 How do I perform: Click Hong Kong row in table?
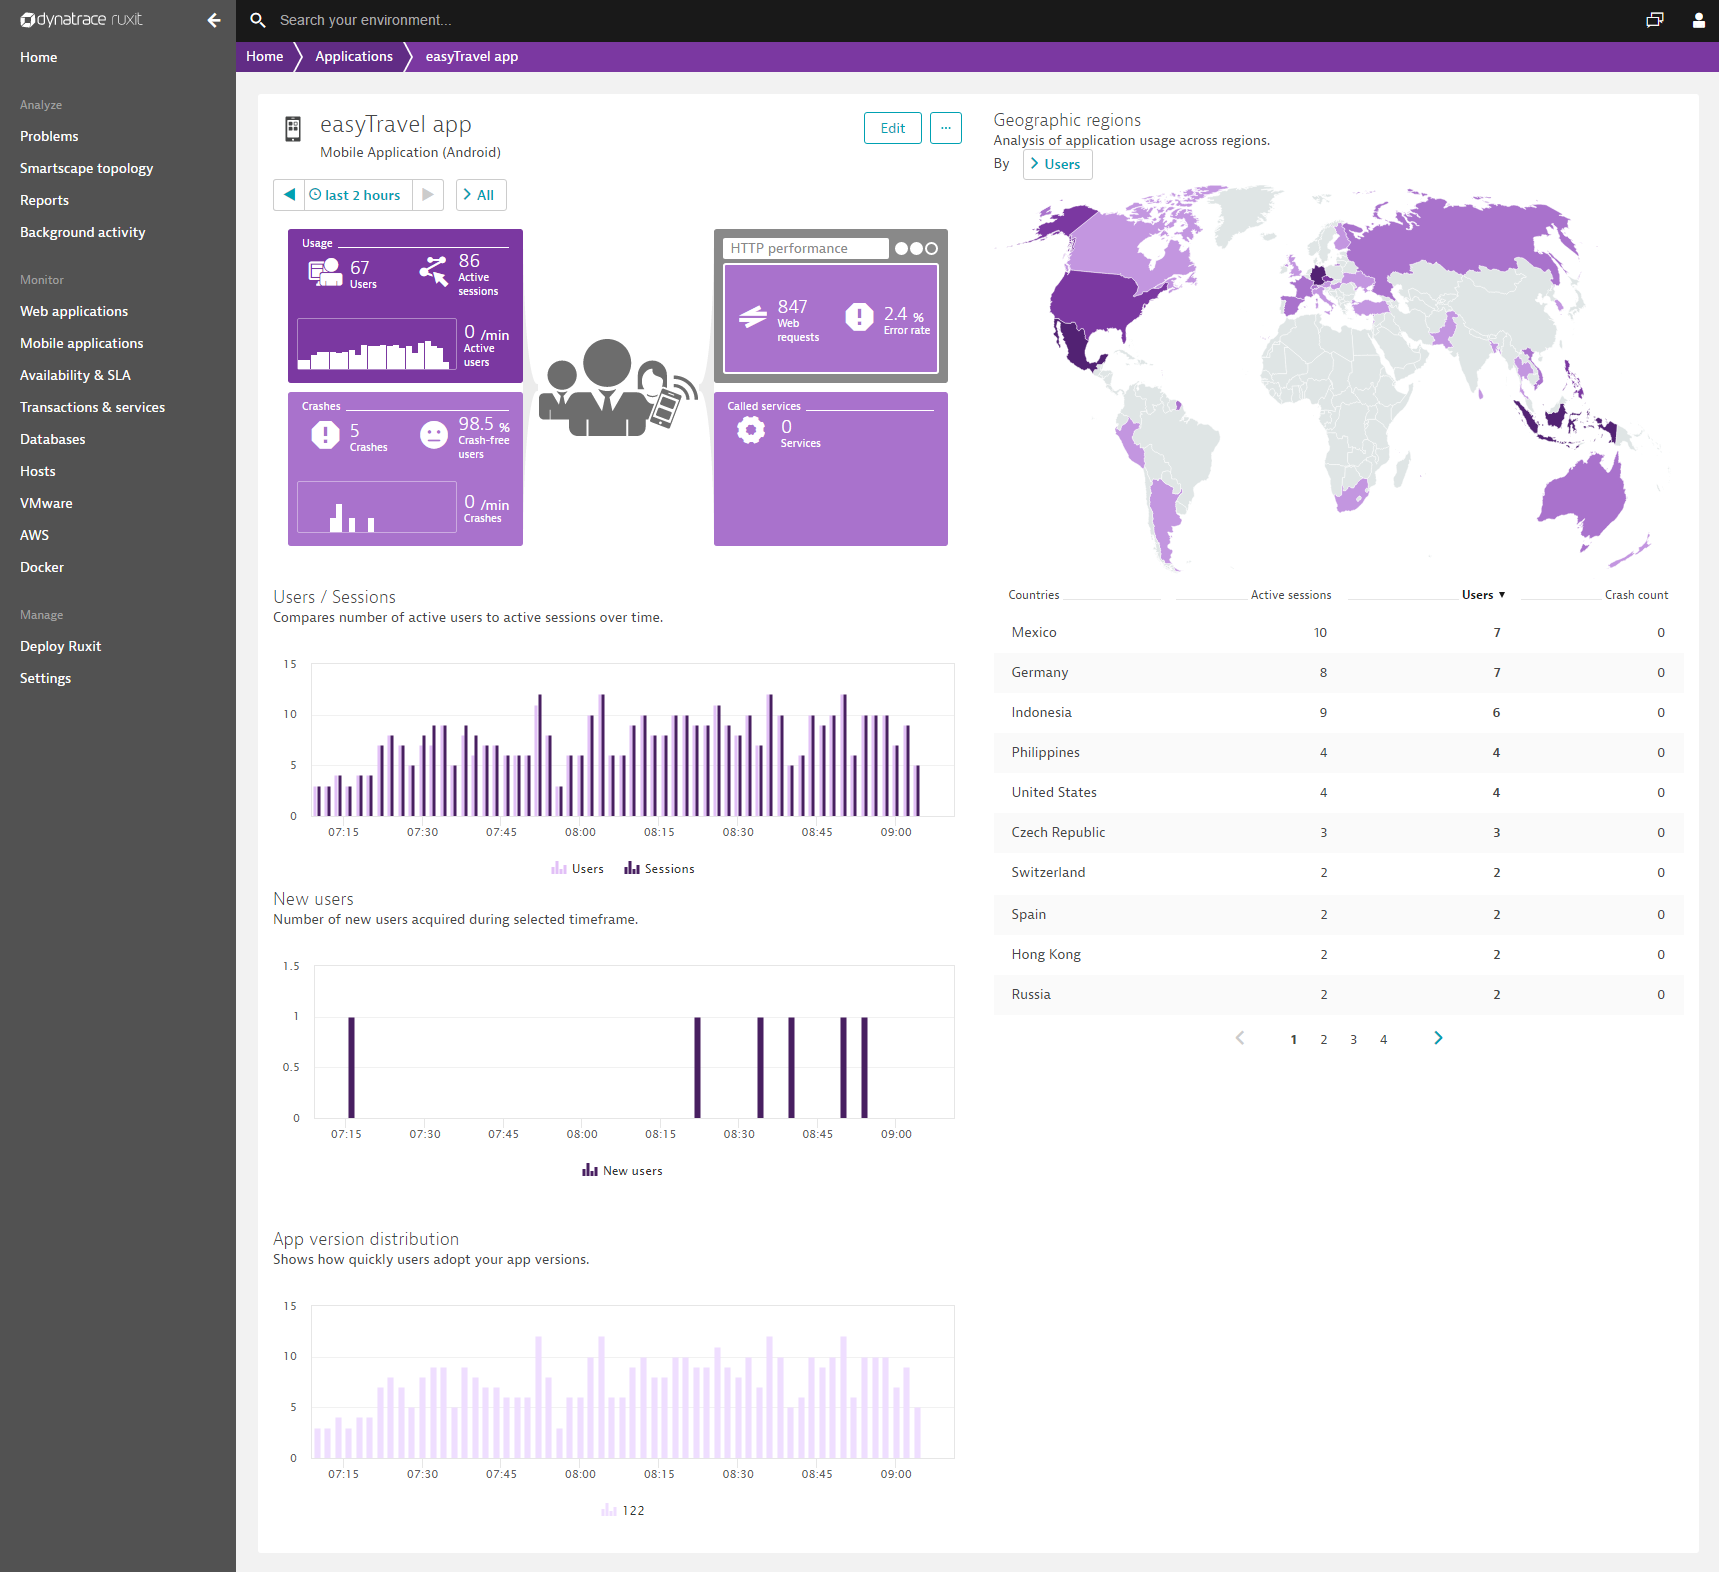click(1338, 955)
